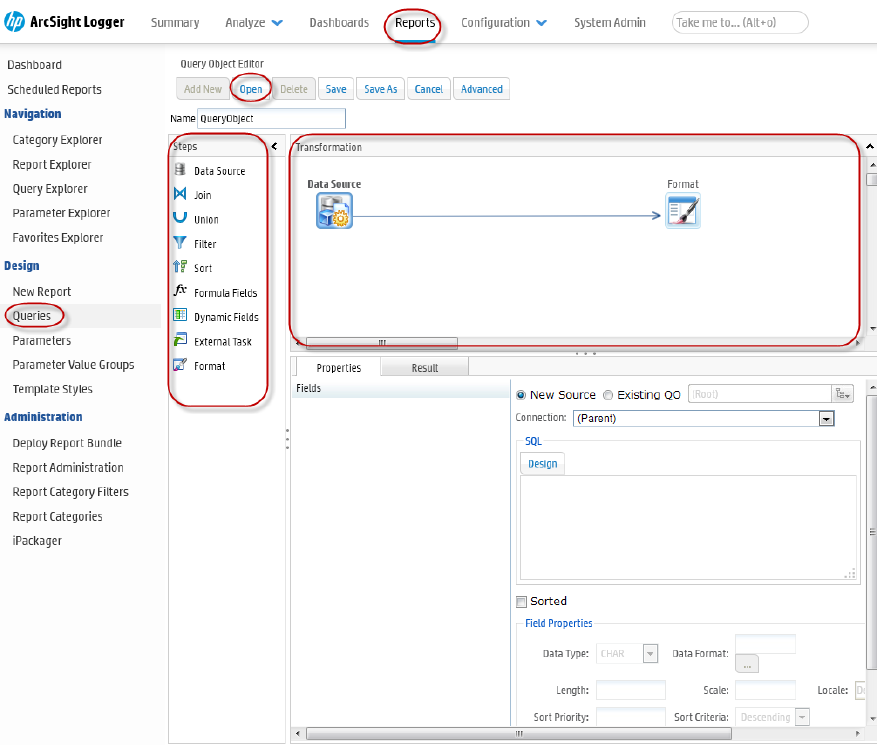The height and width of the screenshot is (745, 877).
Task: Click the Add New button
Action: point(202,89)
